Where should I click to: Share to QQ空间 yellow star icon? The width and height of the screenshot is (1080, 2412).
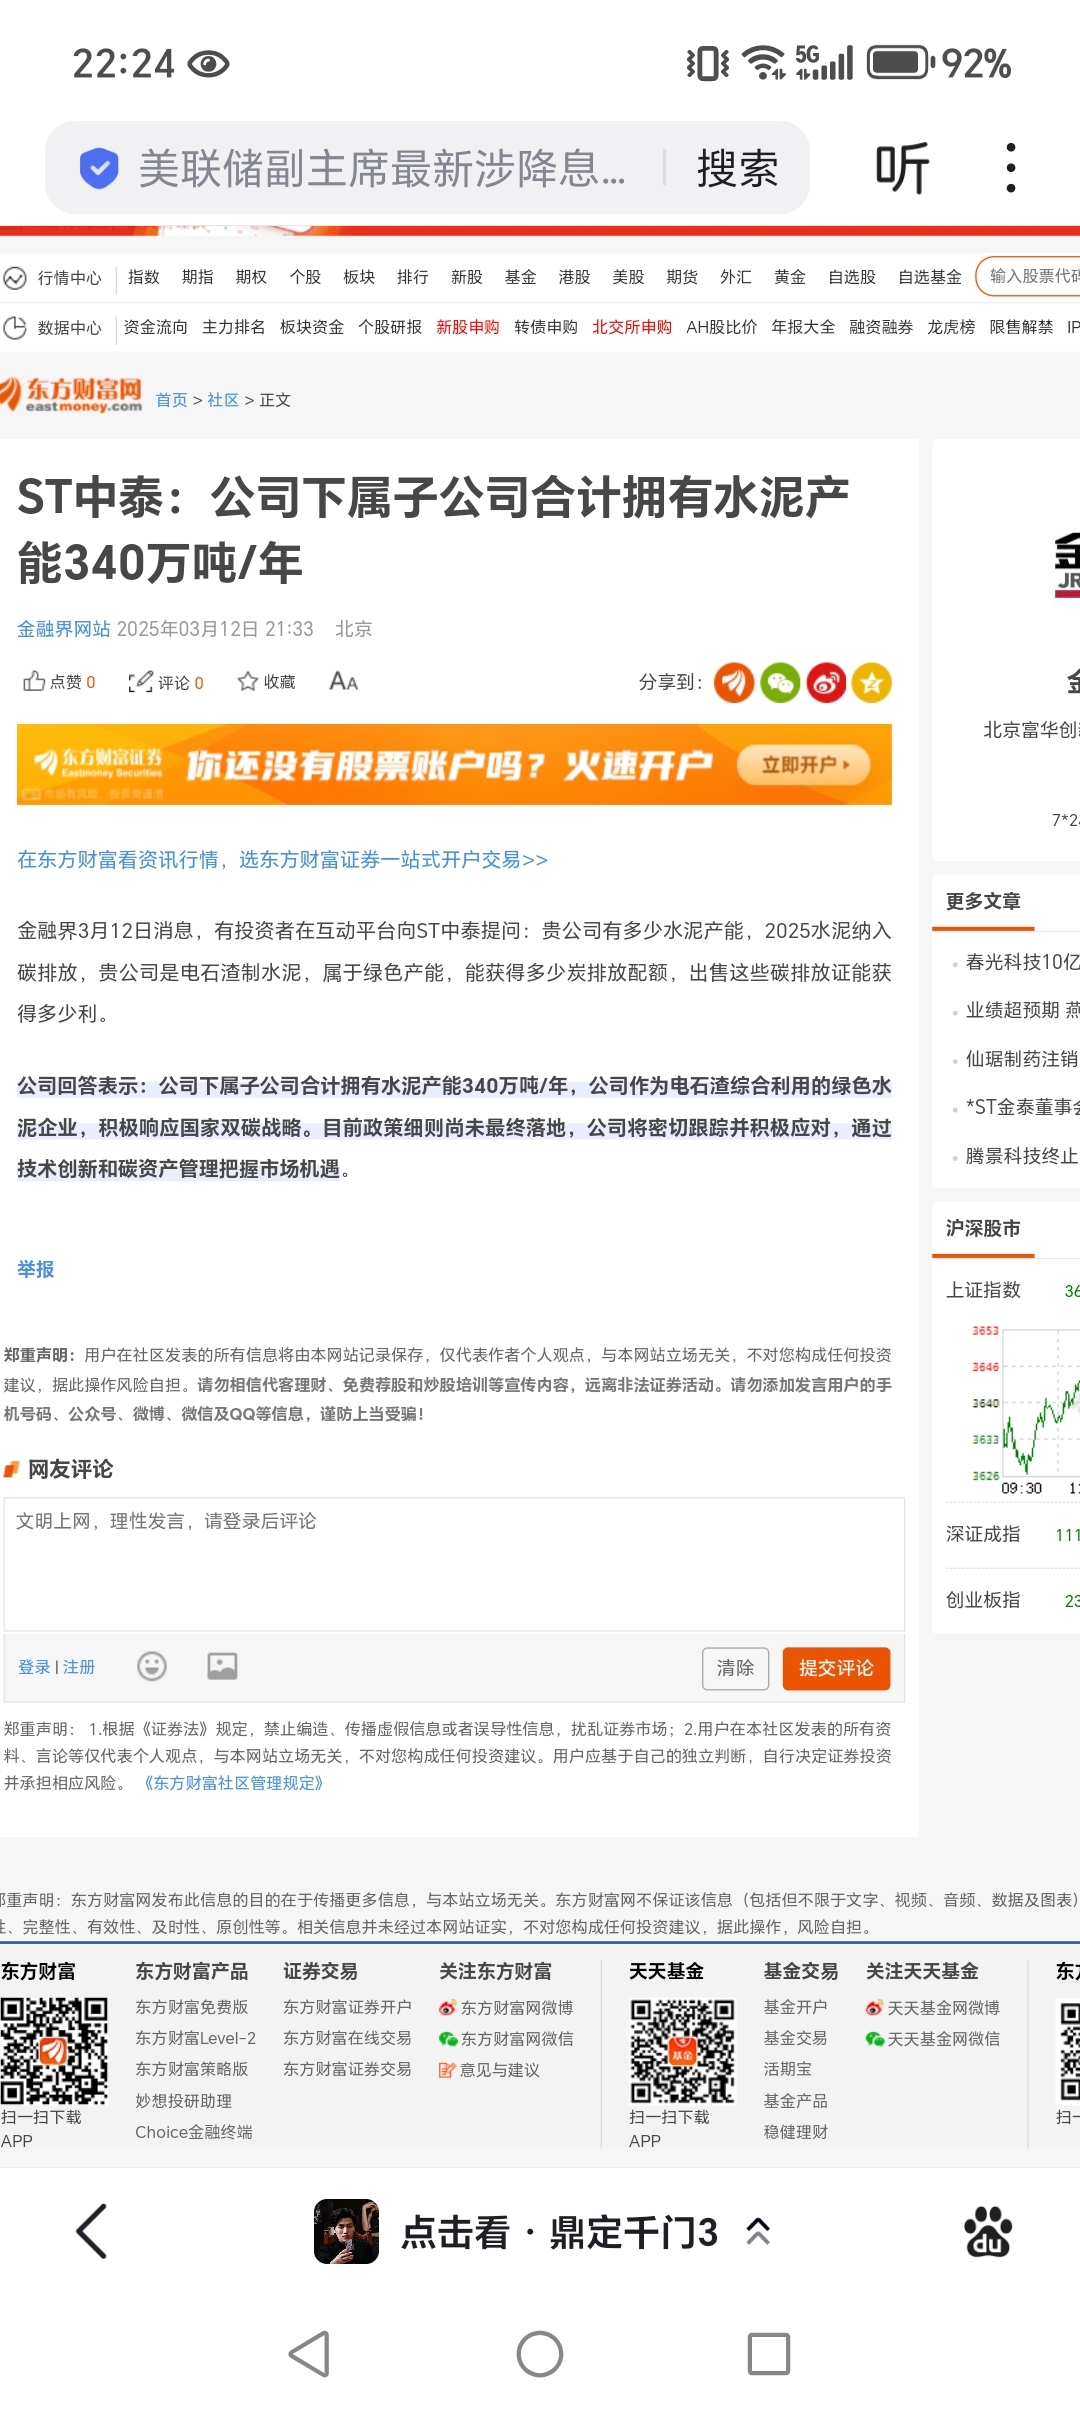click(872, 683)
